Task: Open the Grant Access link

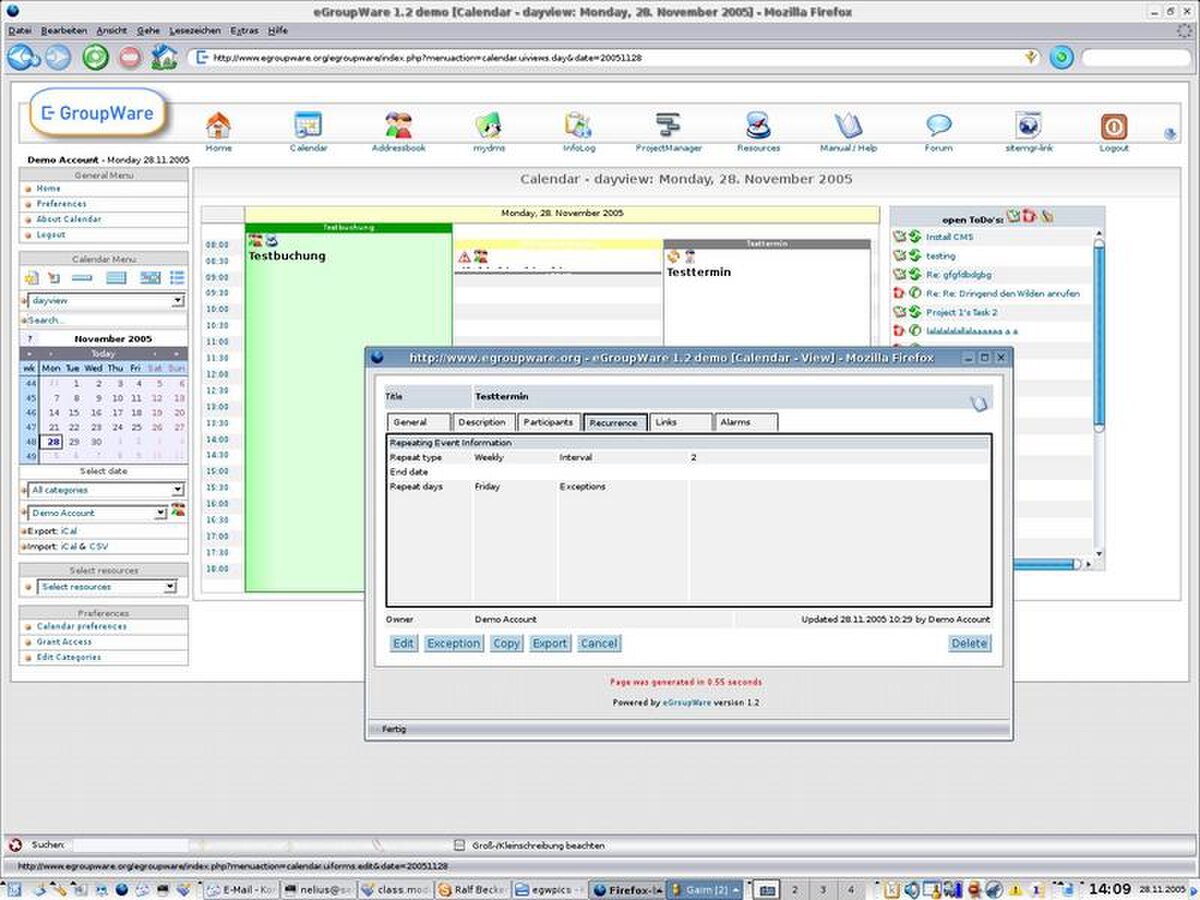Action: pos(64,642)
